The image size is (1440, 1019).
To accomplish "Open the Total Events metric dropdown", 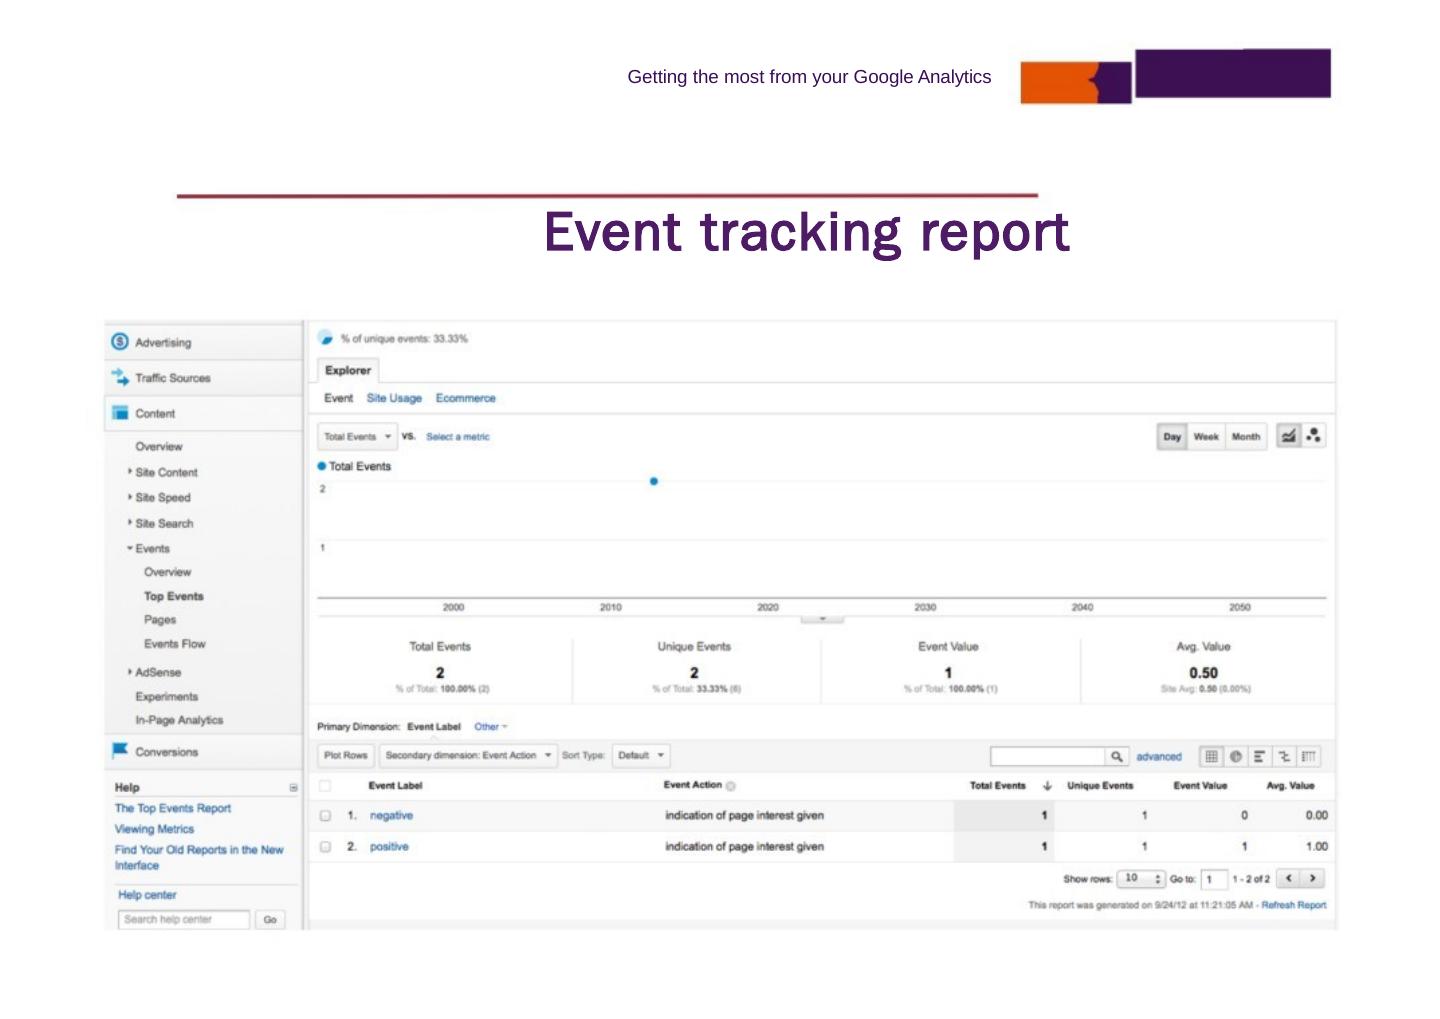I will [x=357, y=437].
